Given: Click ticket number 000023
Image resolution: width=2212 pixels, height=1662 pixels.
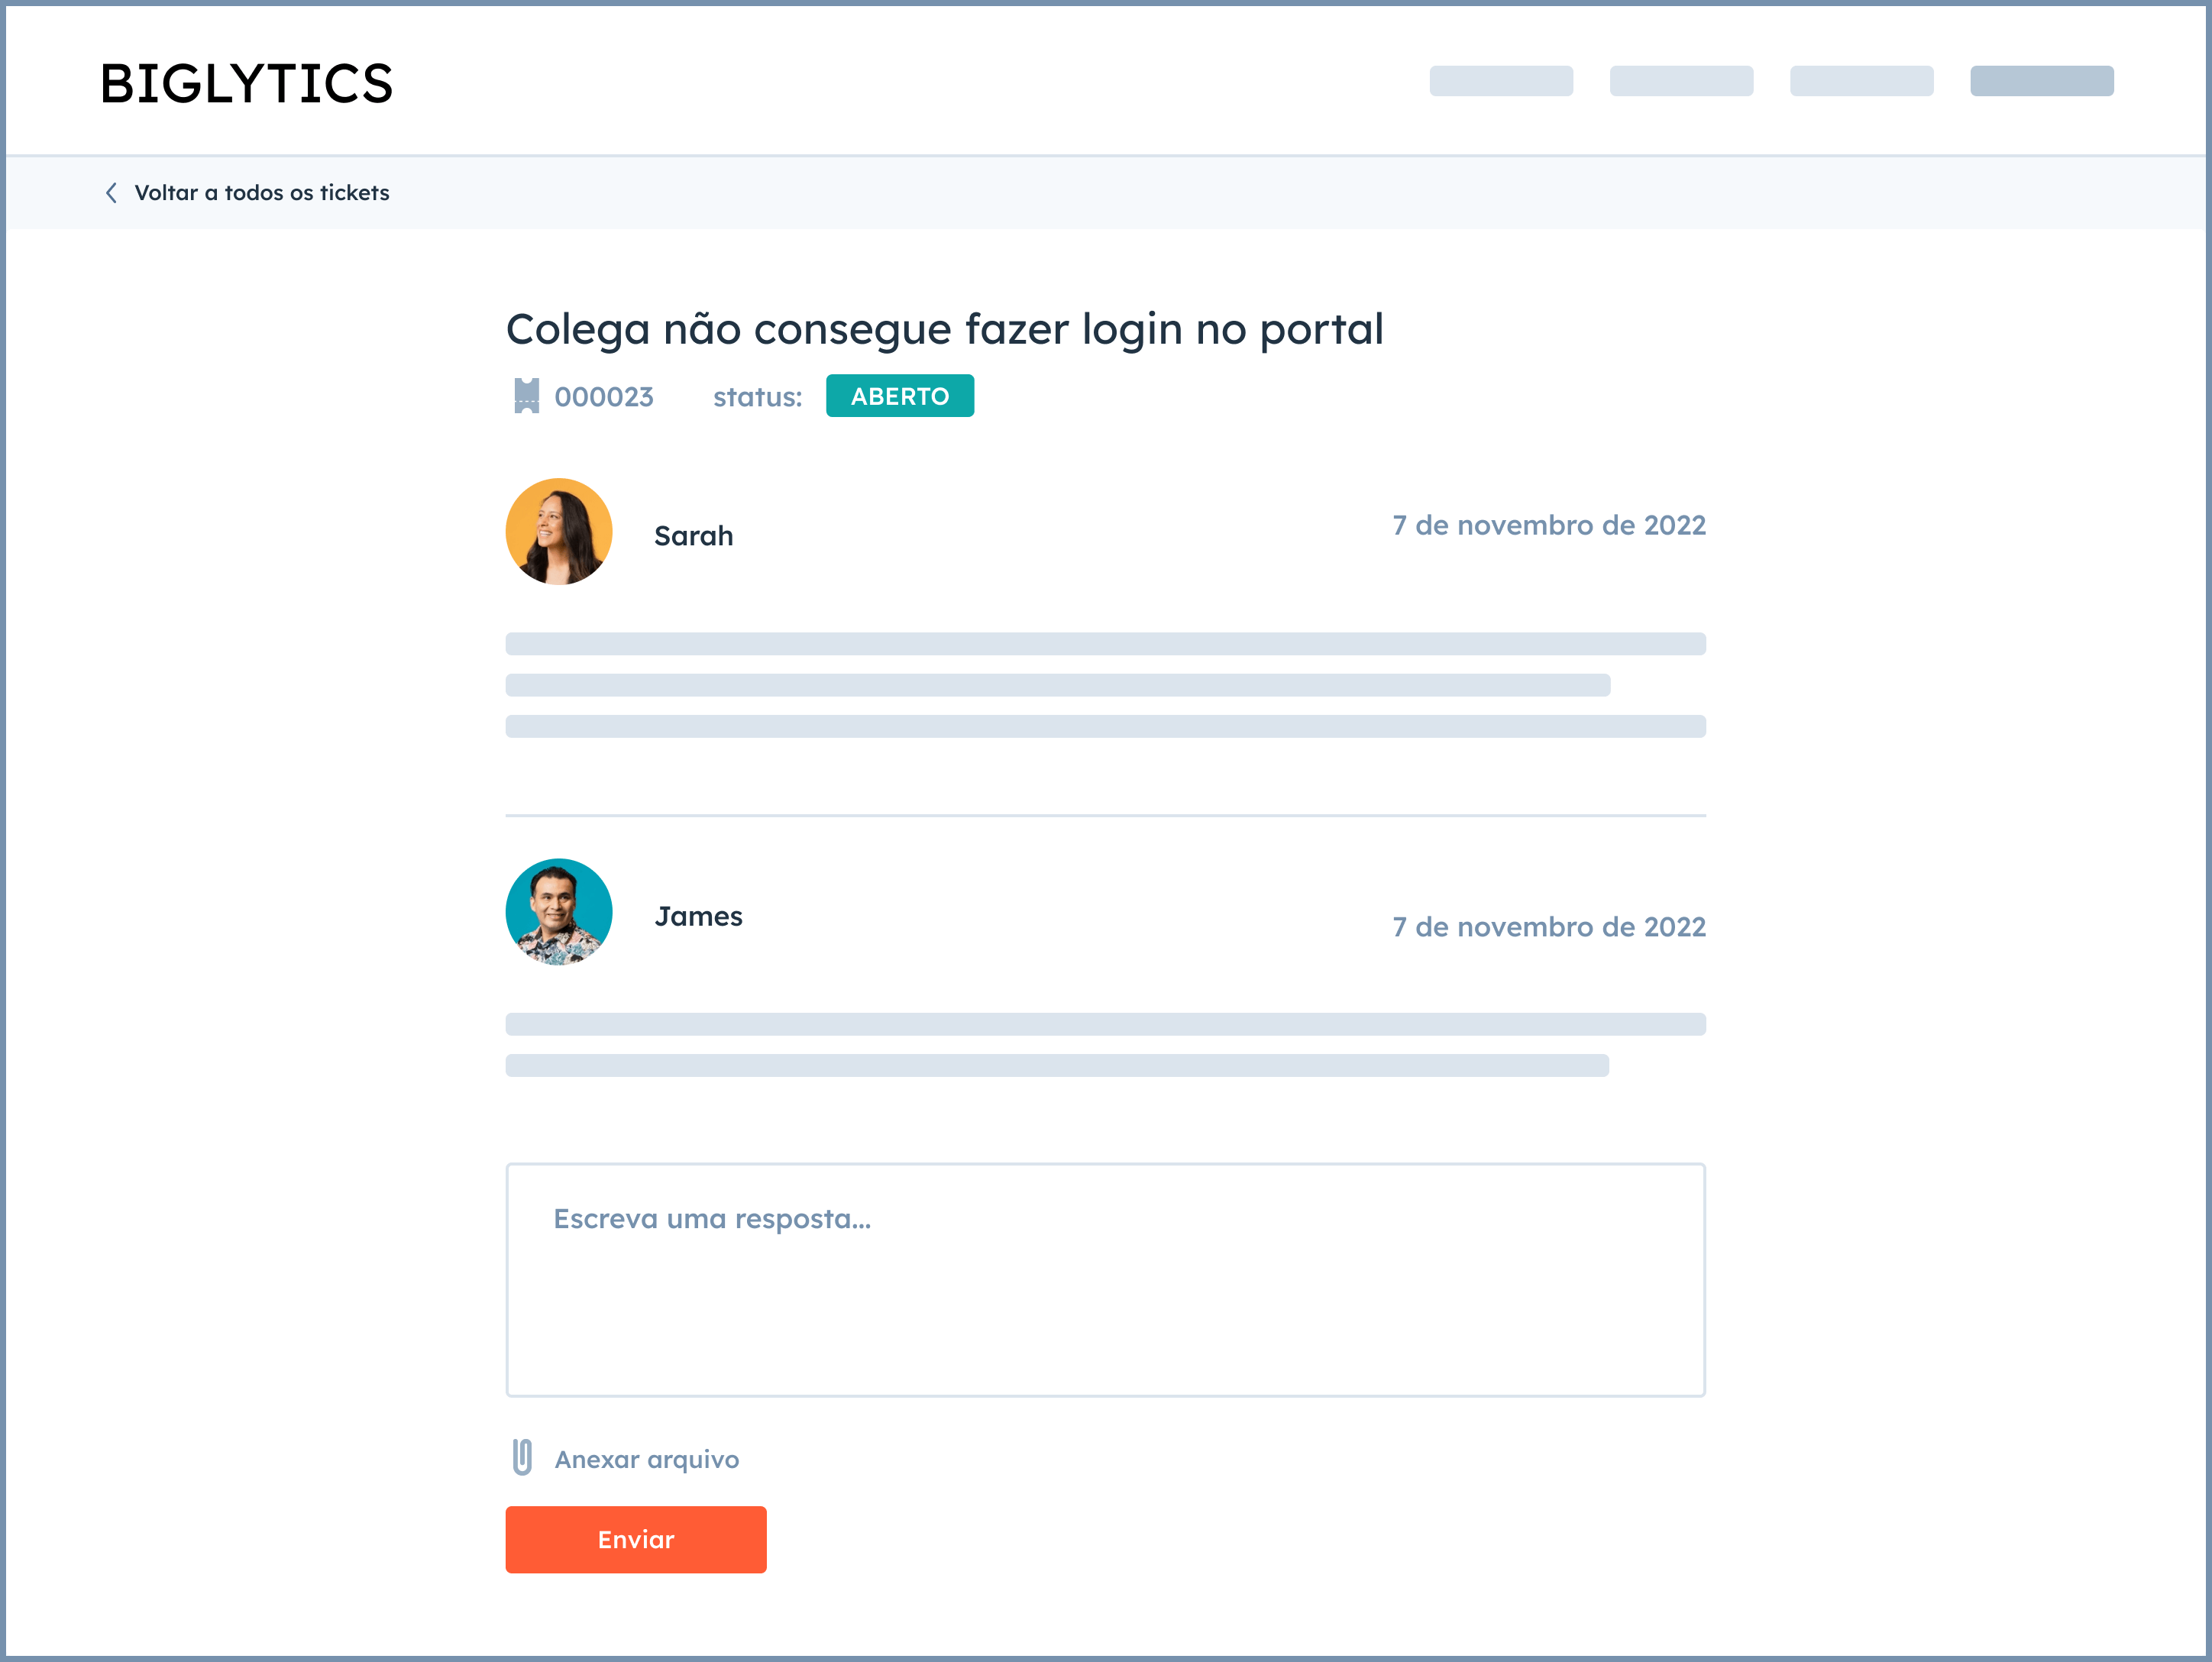Looking at the screenshot, I should (x=605, y=396).
